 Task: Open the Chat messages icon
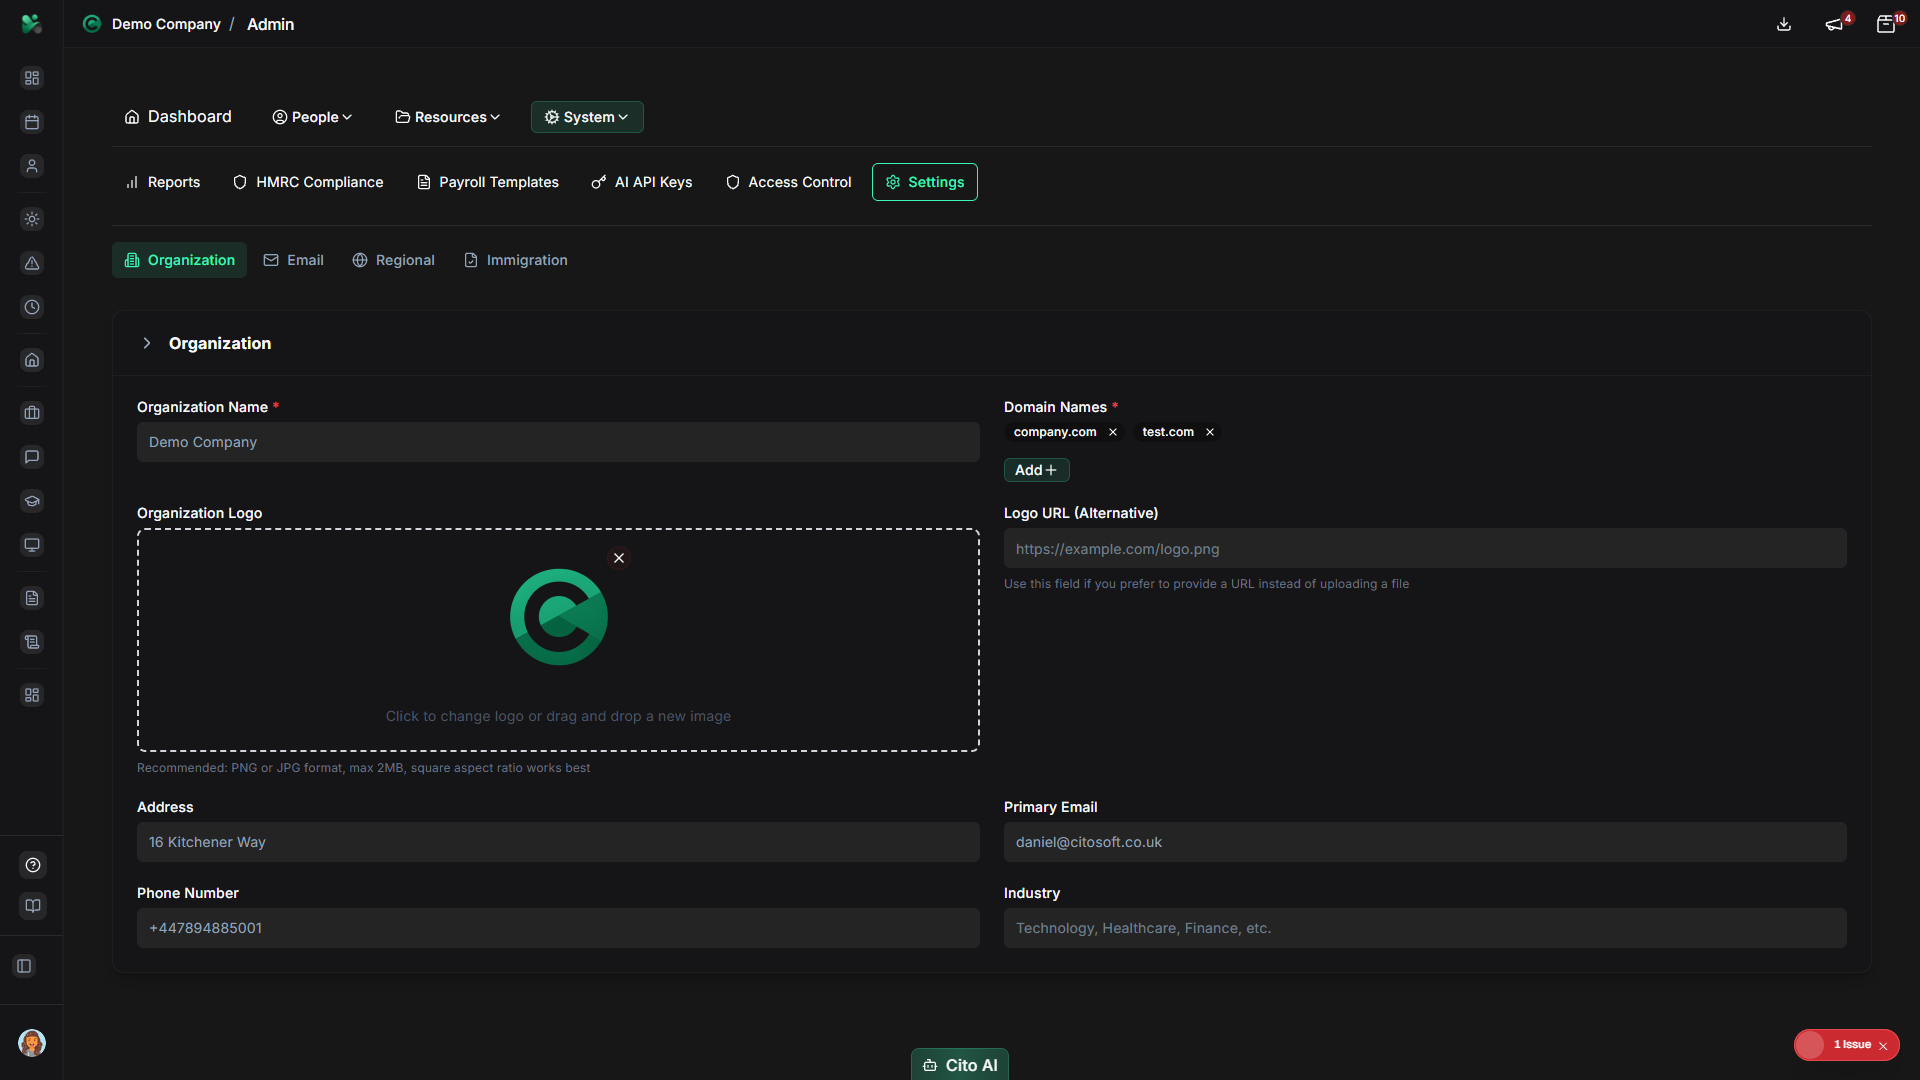coord(32,457)
